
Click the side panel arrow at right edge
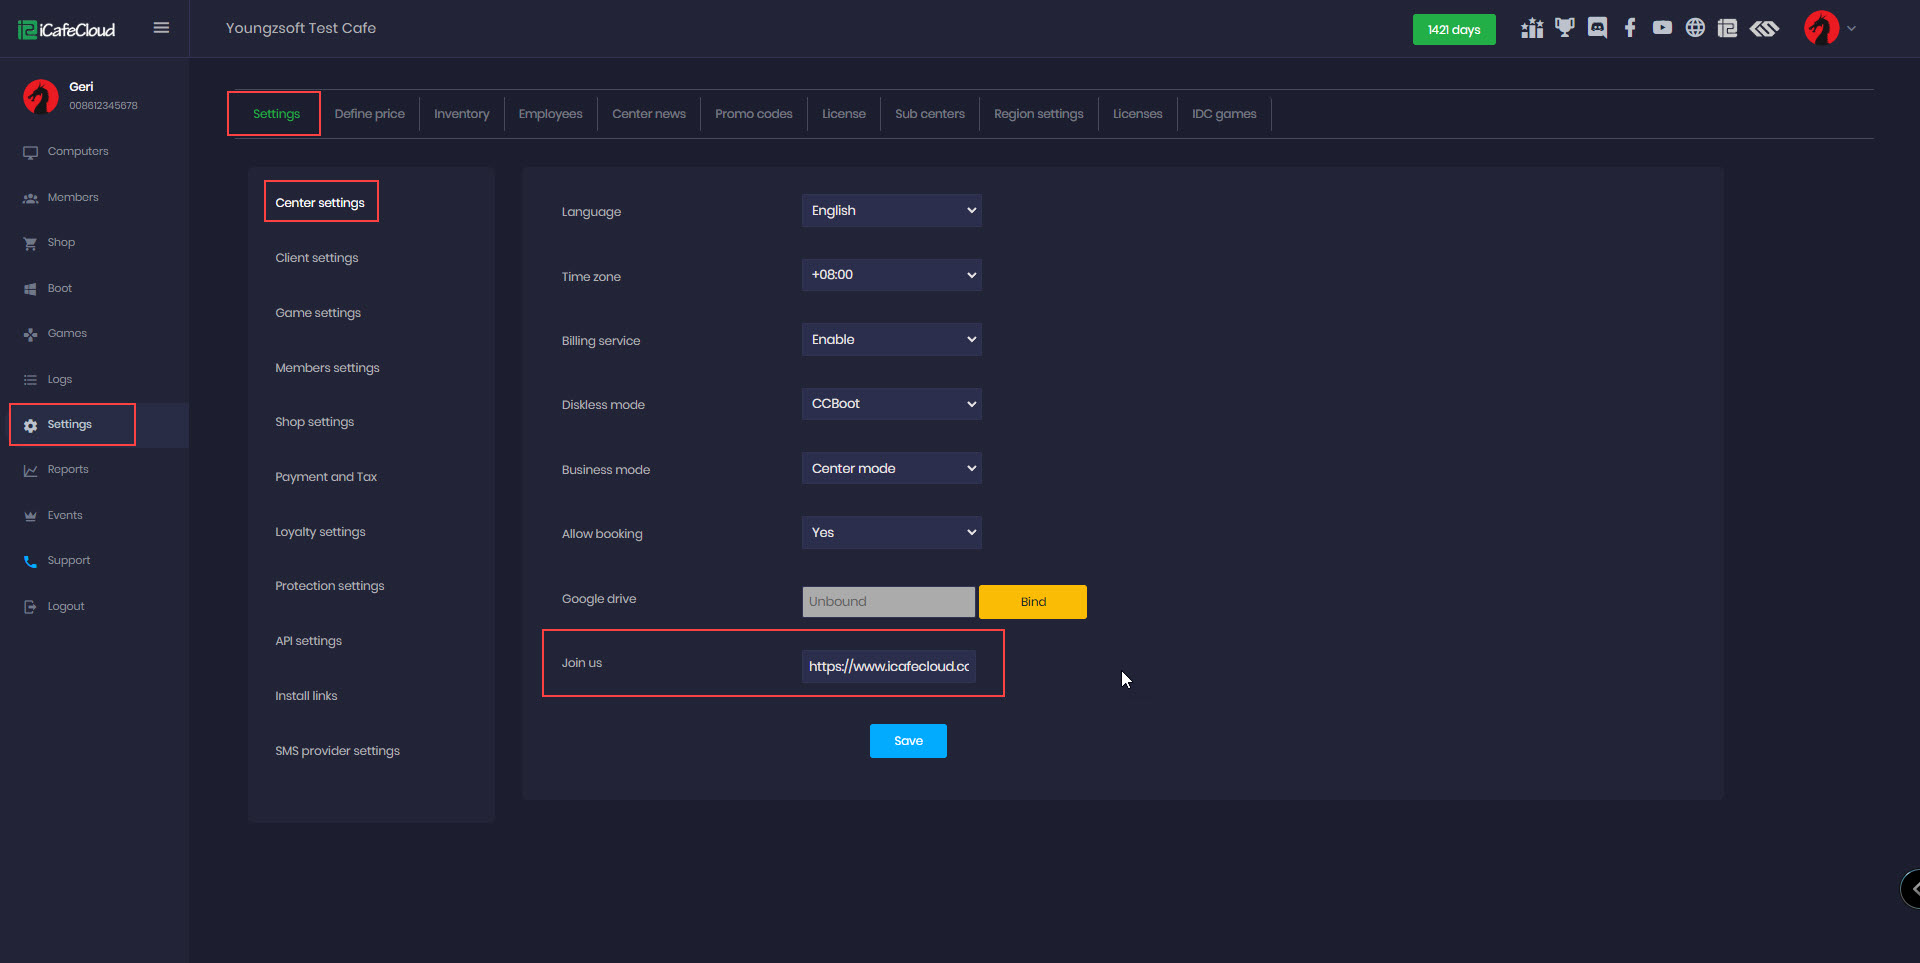coord(1912,888)
